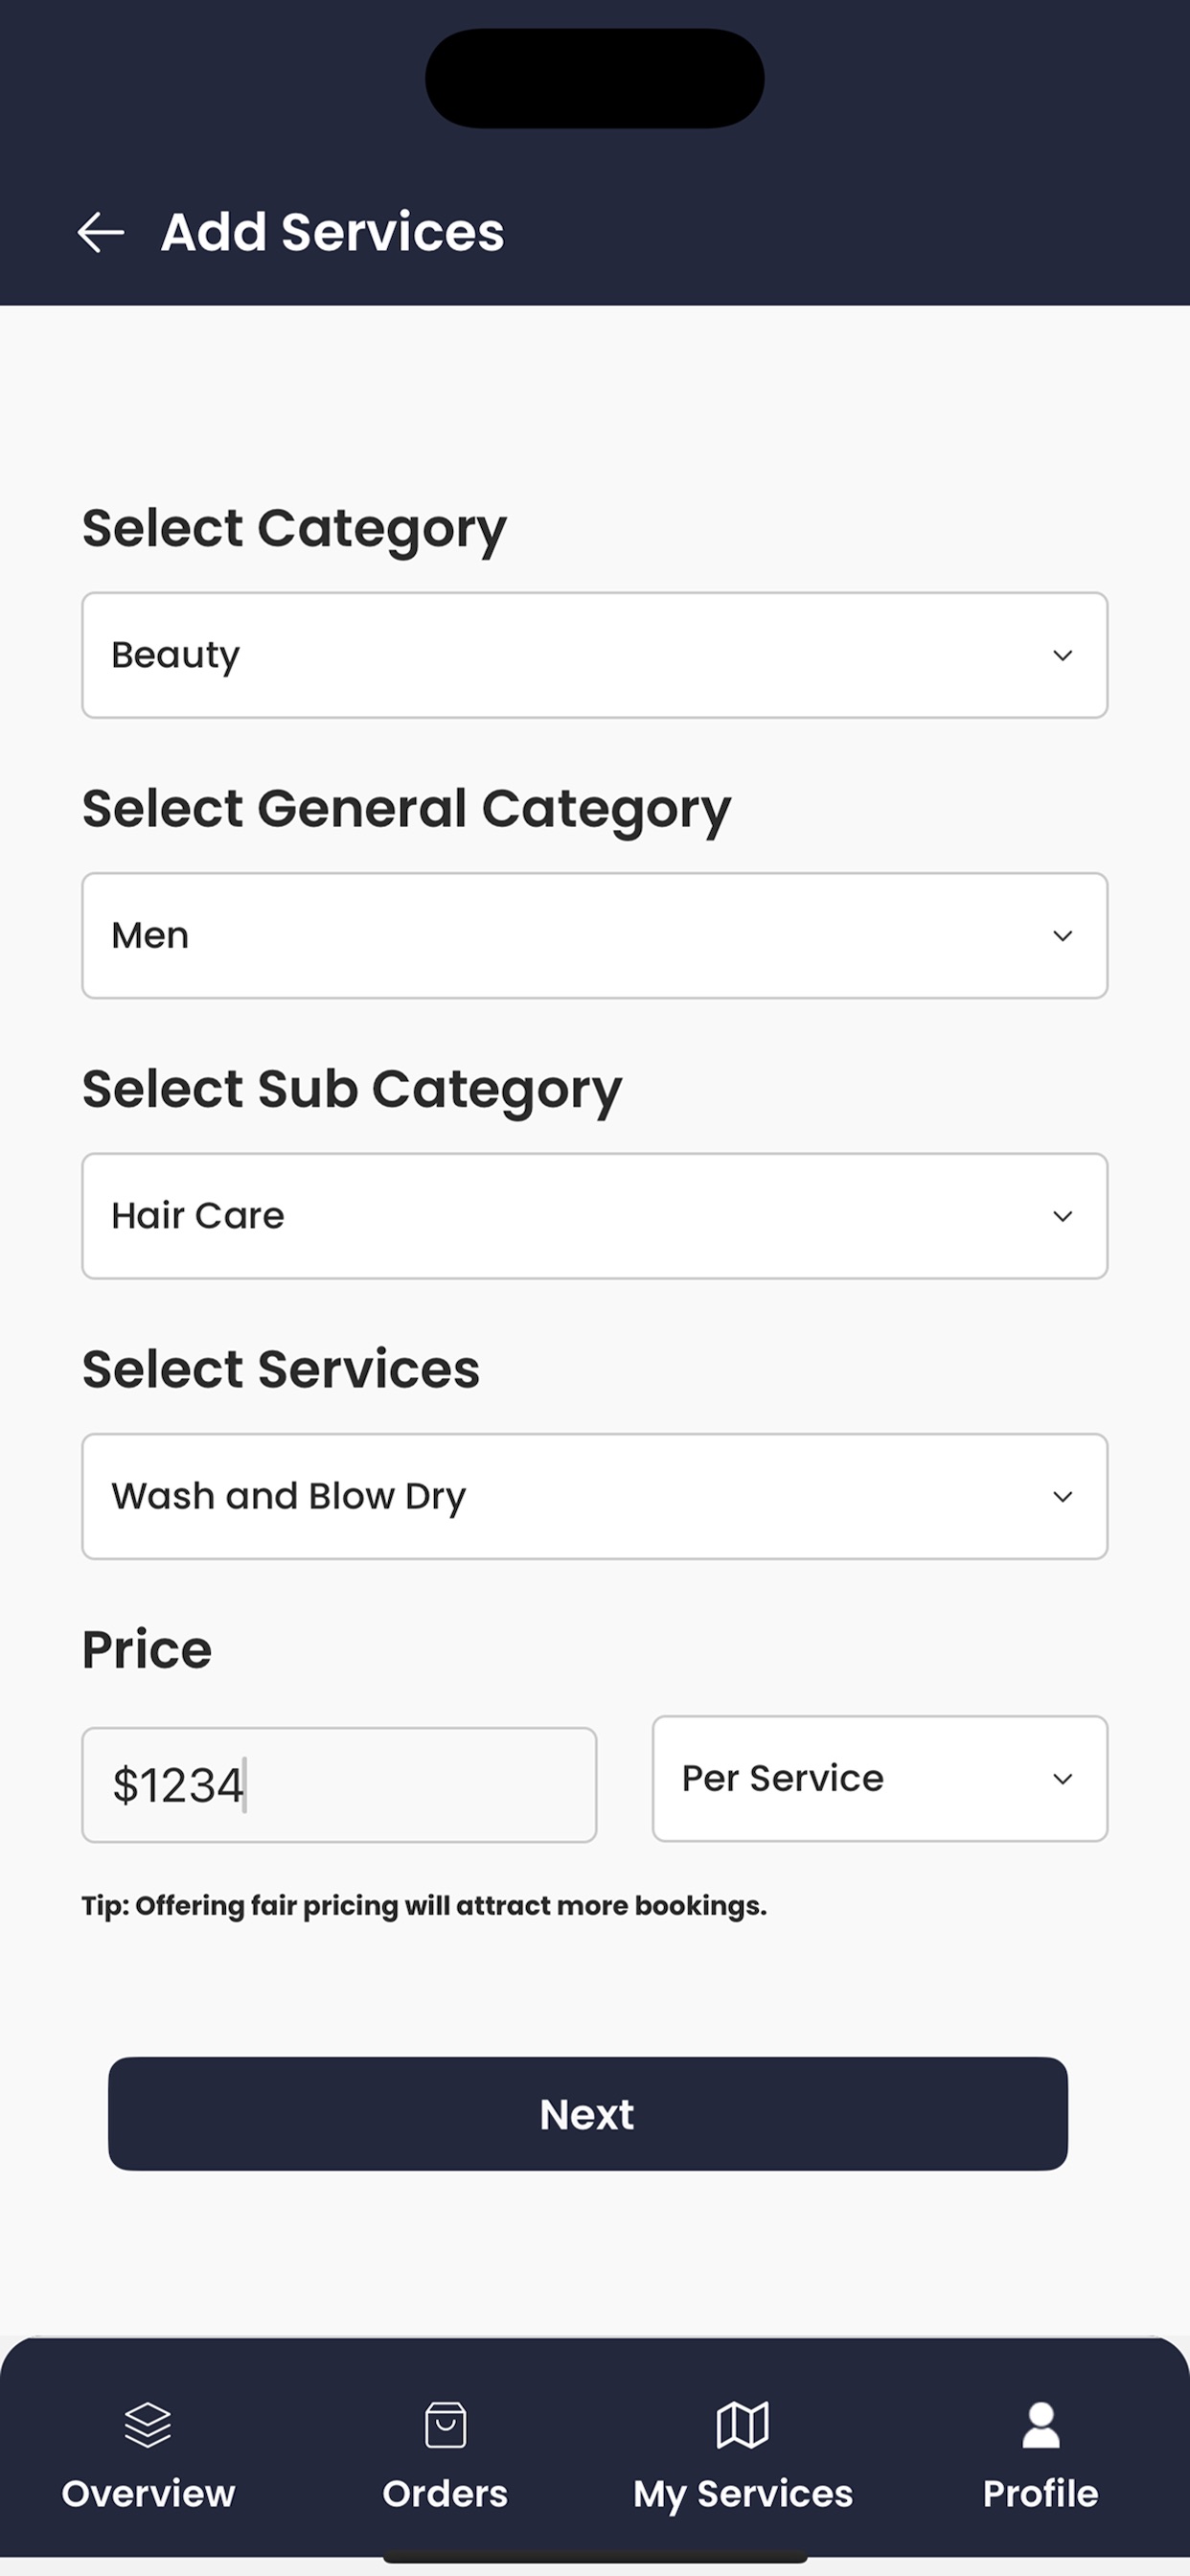Click the Add Services page title

point(332,232)
